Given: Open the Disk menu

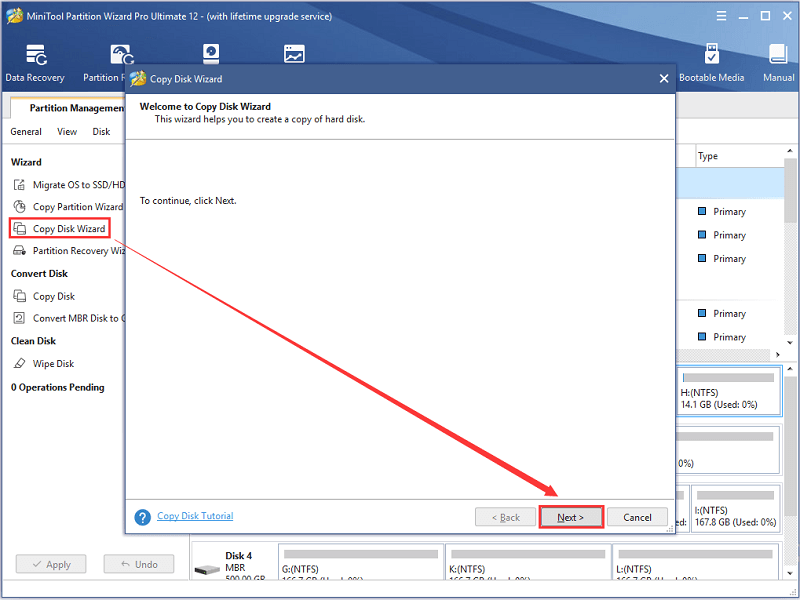Looking at the screenshot, I should 101,132.
